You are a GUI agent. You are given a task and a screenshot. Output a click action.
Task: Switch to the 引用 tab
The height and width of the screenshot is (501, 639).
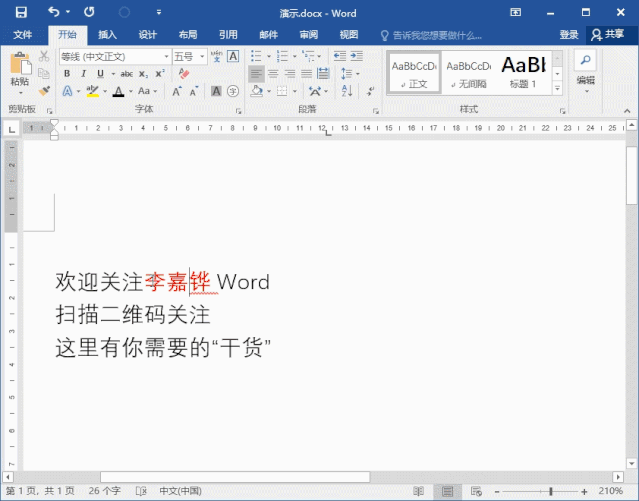(x=228, y=35)
